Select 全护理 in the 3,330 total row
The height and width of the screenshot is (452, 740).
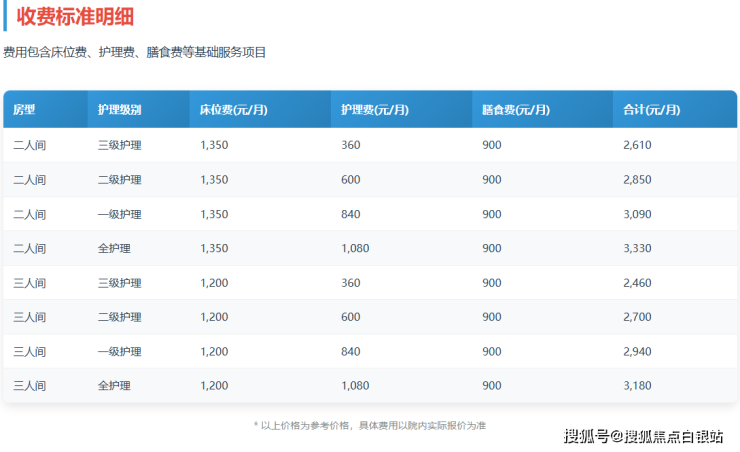[x=114, y=249]
